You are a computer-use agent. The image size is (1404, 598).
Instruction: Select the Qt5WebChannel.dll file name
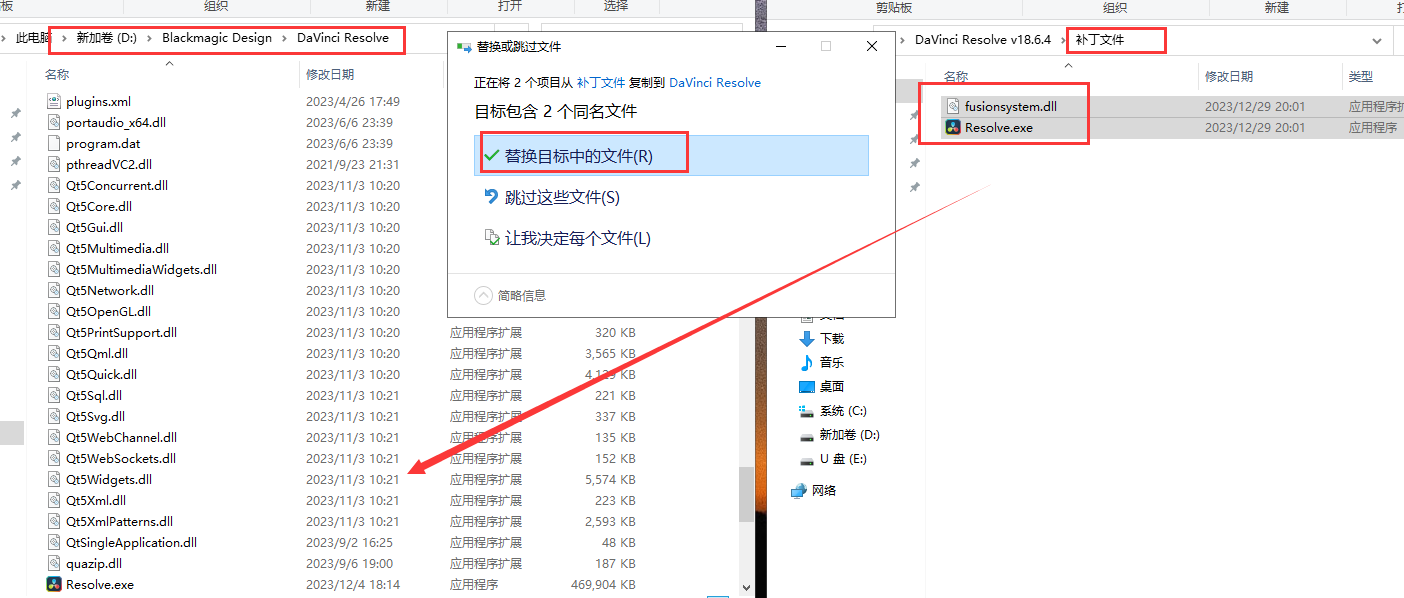coord(121,437)
